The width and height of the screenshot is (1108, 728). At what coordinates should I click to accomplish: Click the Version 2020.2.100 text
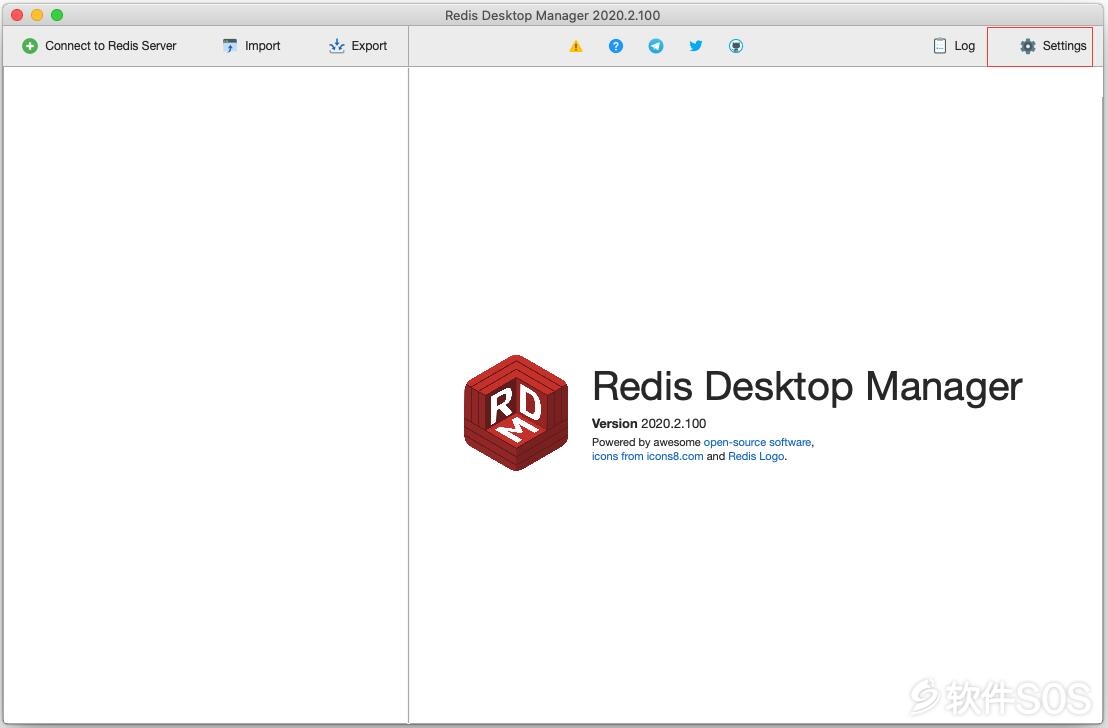[x=649, y=423]
